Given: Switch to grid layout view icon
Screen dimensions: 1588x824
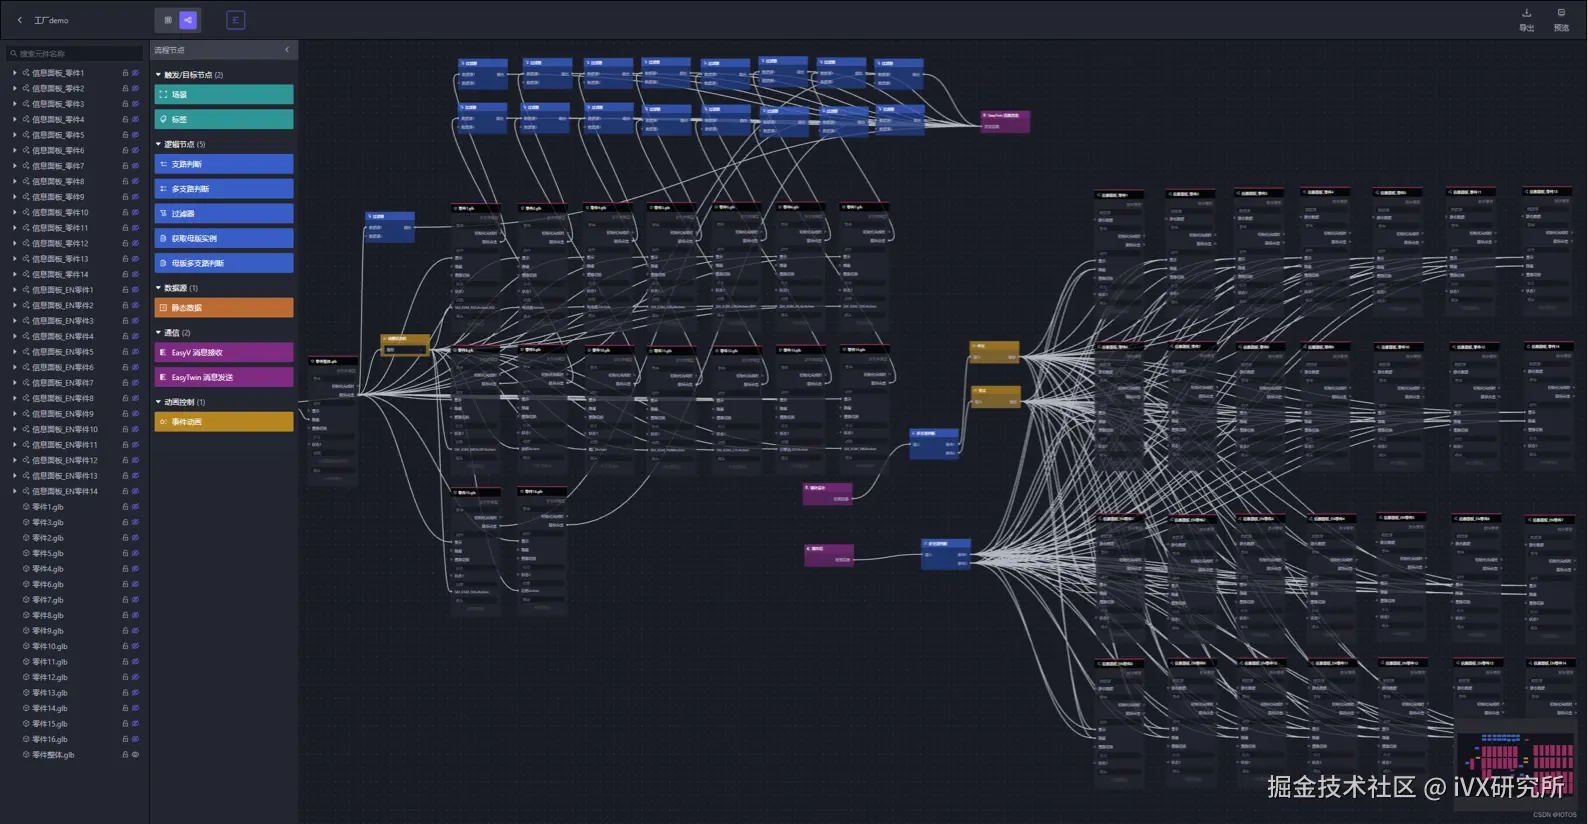Looking at the screenshot, I should coord(168,20).
